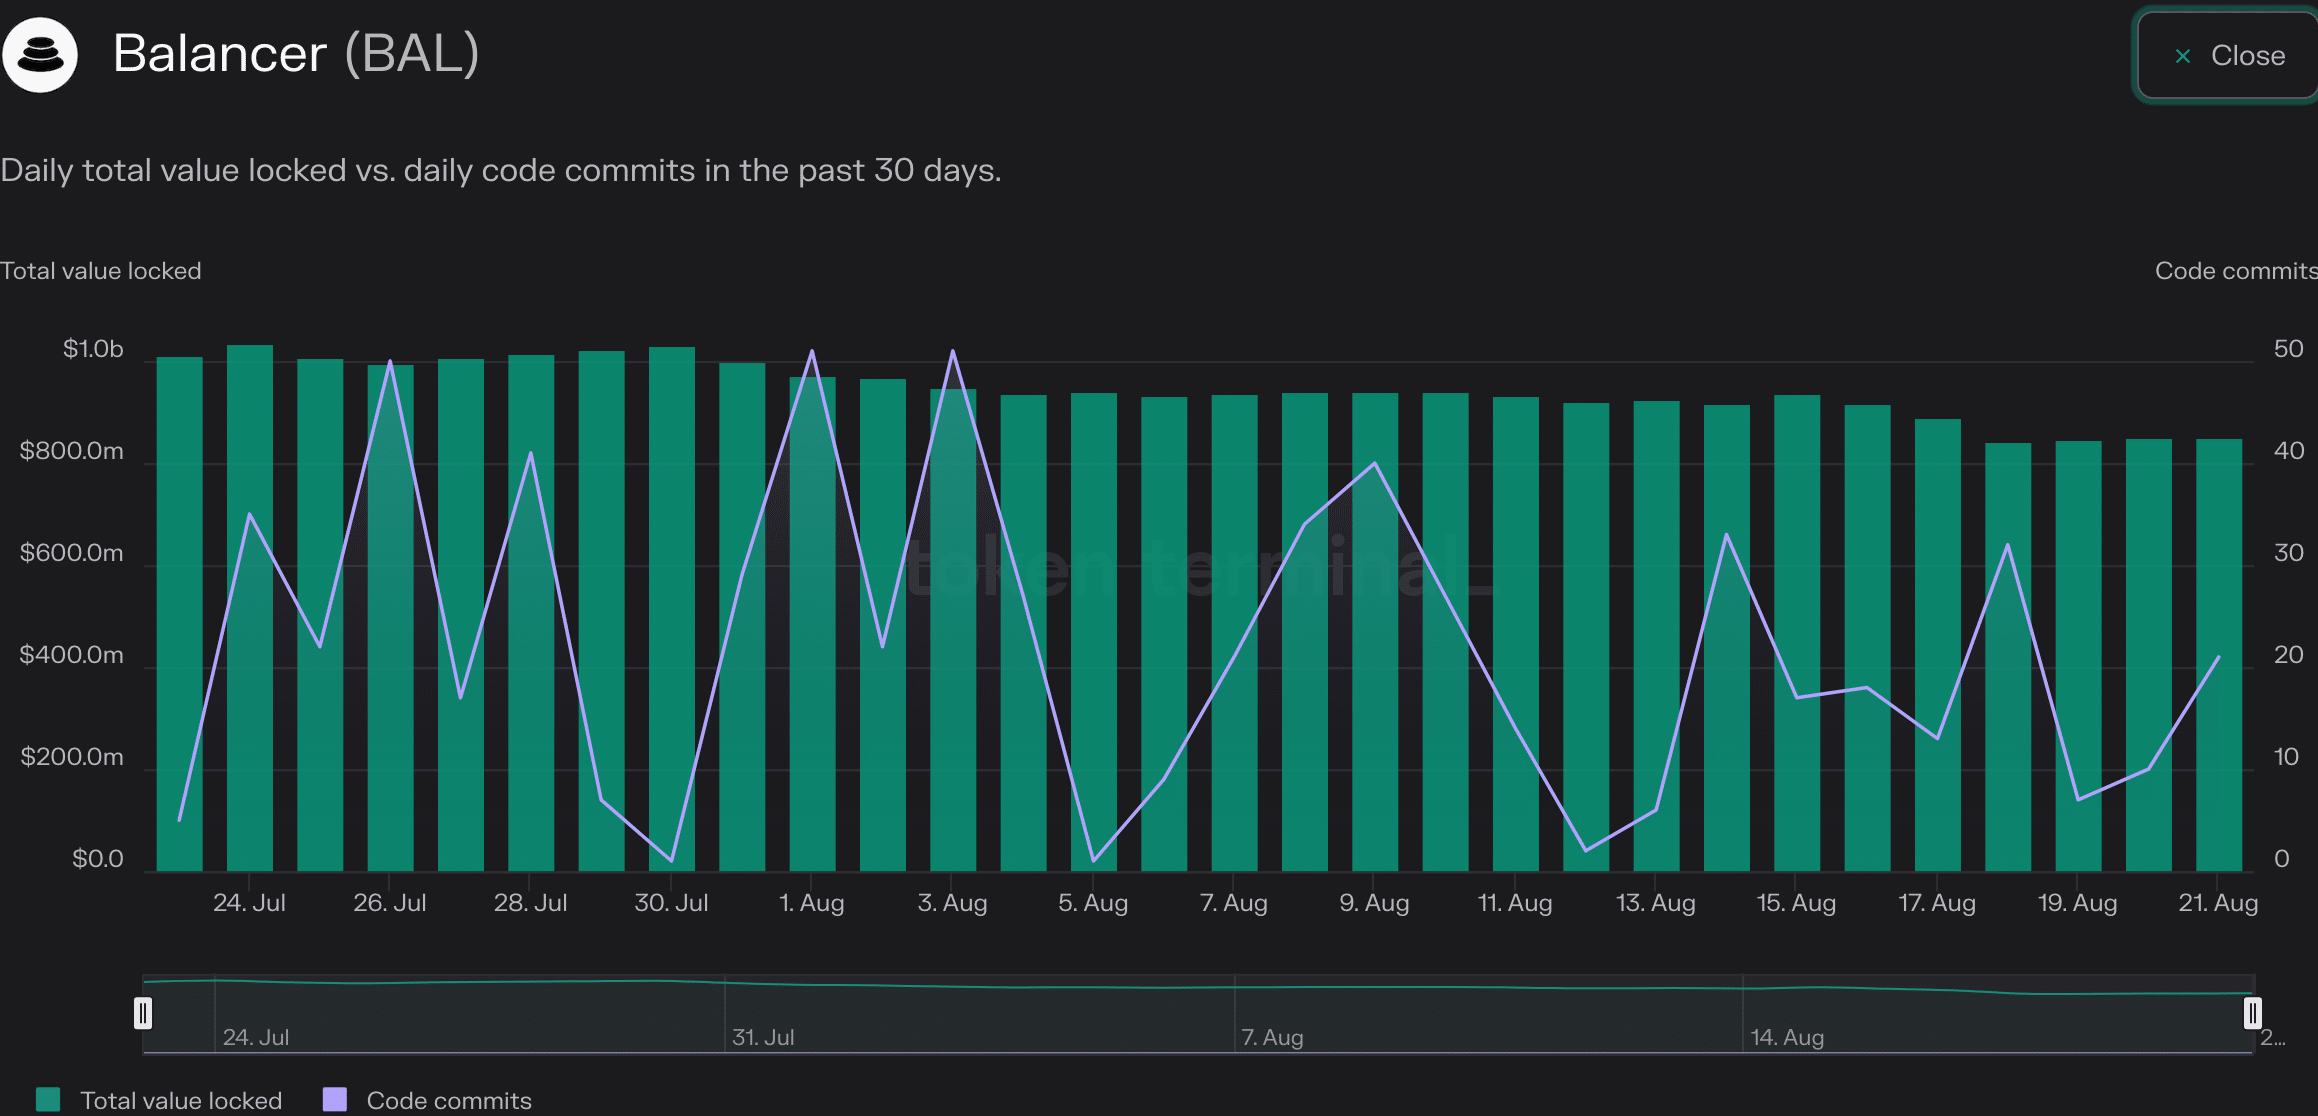Click the 14. Aug navigator label
The height and width of the screenshot is (1116, 2318).
point(1787,1037)
